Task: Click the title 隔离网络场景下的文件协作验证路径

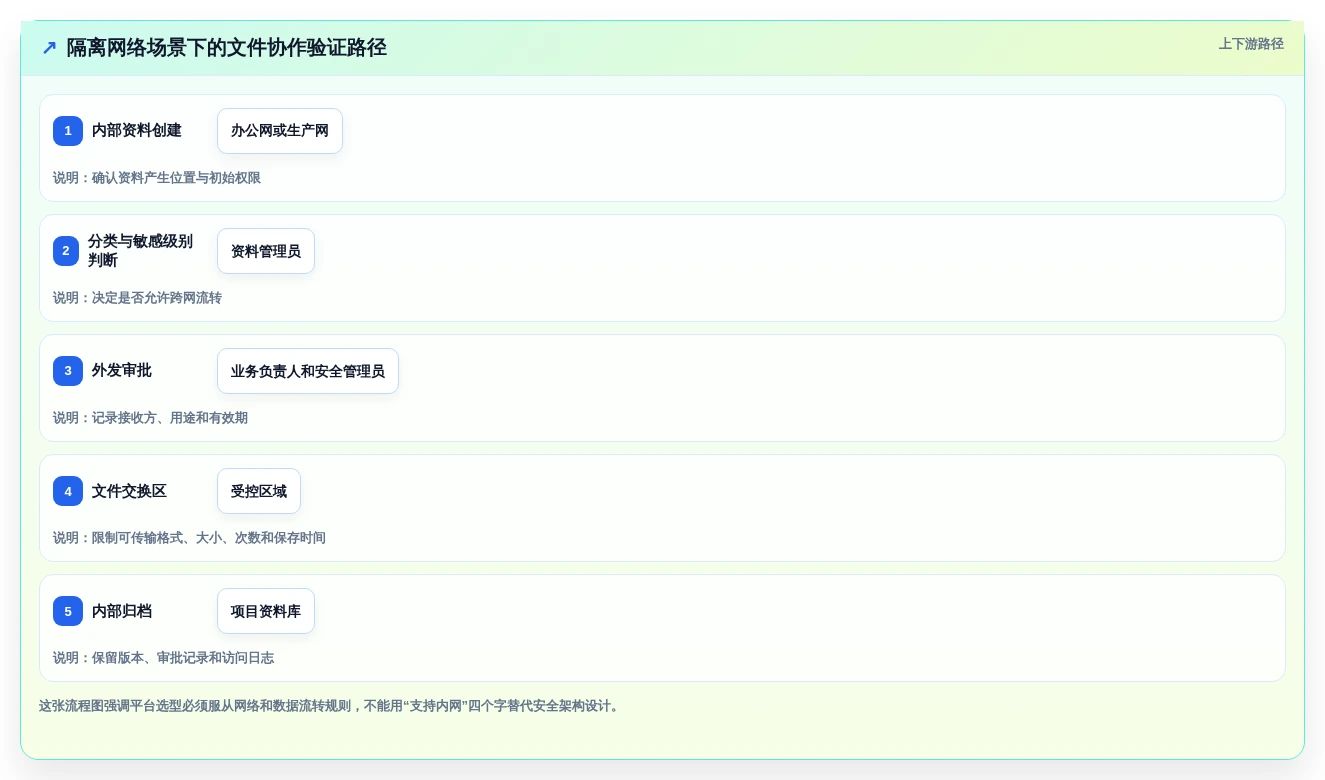Action: [x=226, y=48]
